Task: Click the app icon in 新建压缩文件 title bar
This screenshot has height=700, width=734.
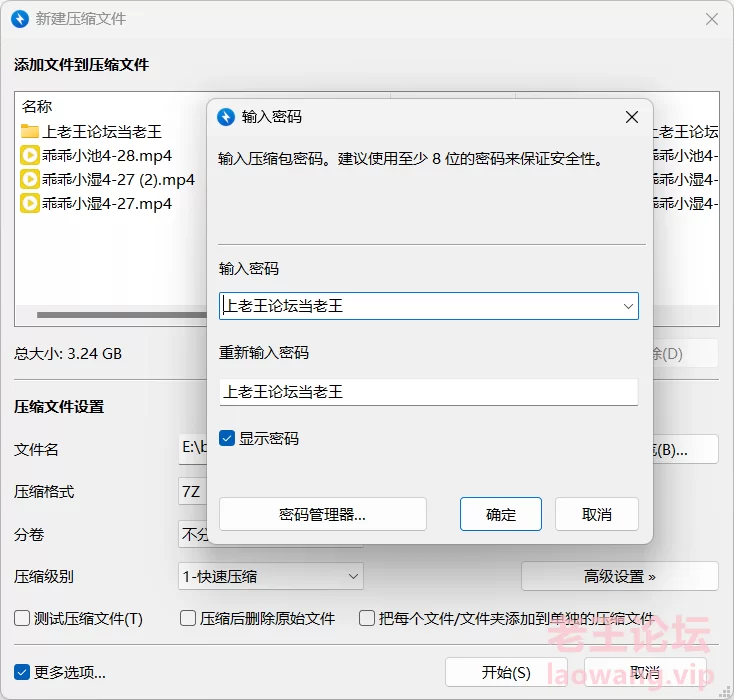Action: (19, 19)
